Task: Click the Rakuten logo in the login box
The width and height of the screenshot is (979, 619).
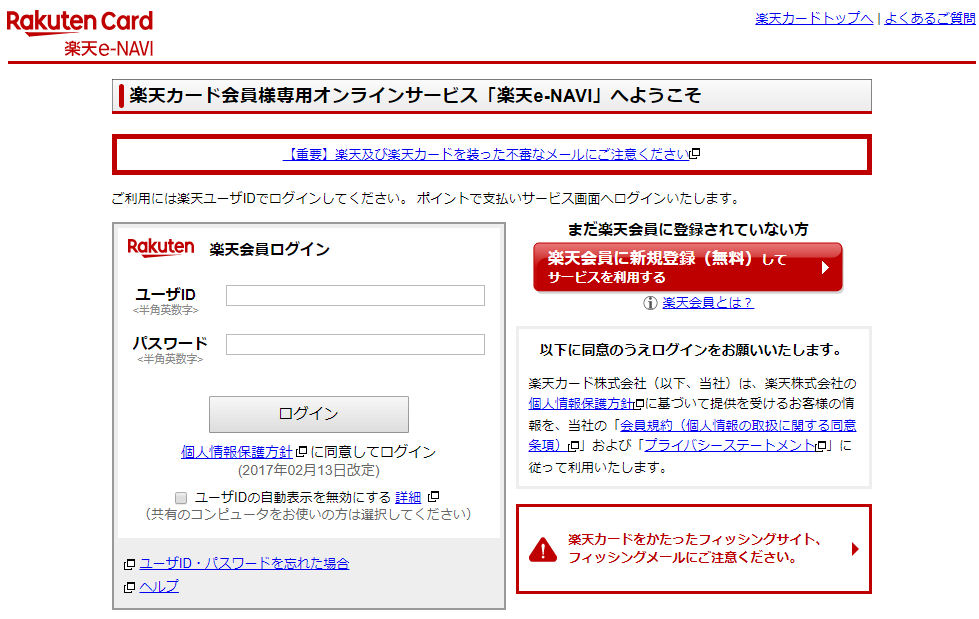Action: 160,248
